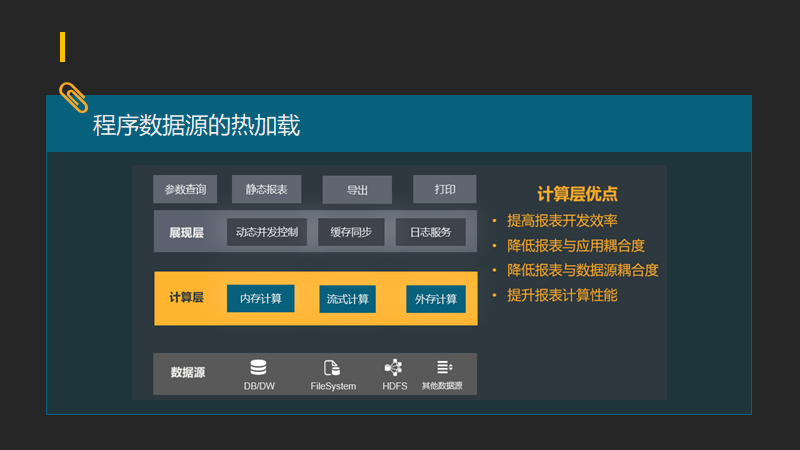Click bullet 提高报表开发效率

(x=562, y=221)
